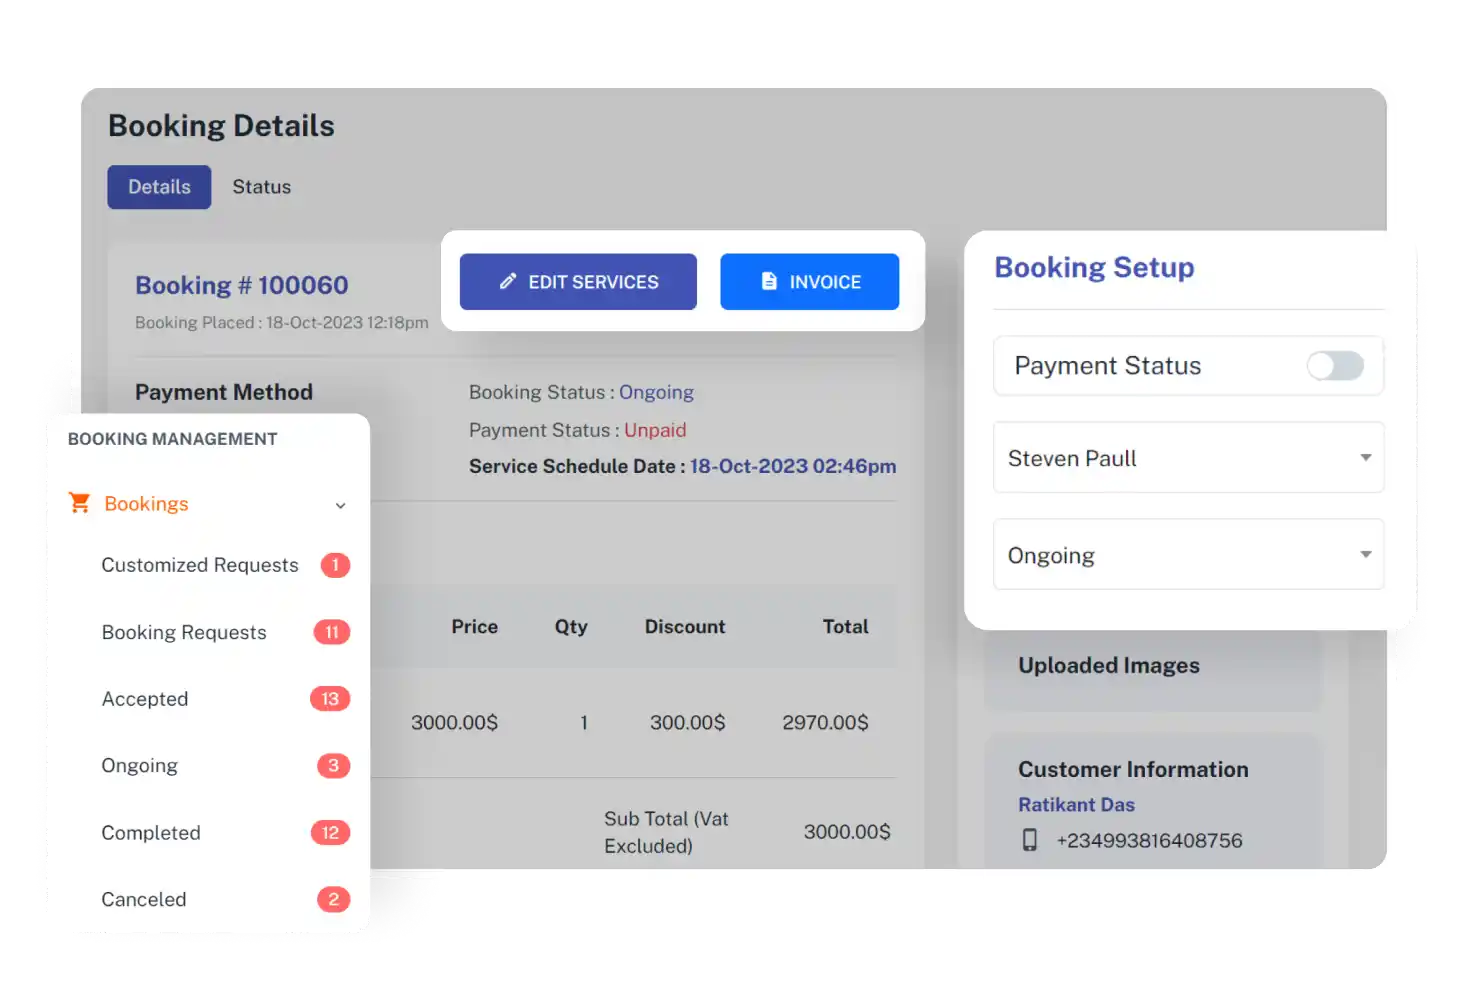Click the Total column header
The width and height of the screenshot is (1468, 992).
[846, 627]
